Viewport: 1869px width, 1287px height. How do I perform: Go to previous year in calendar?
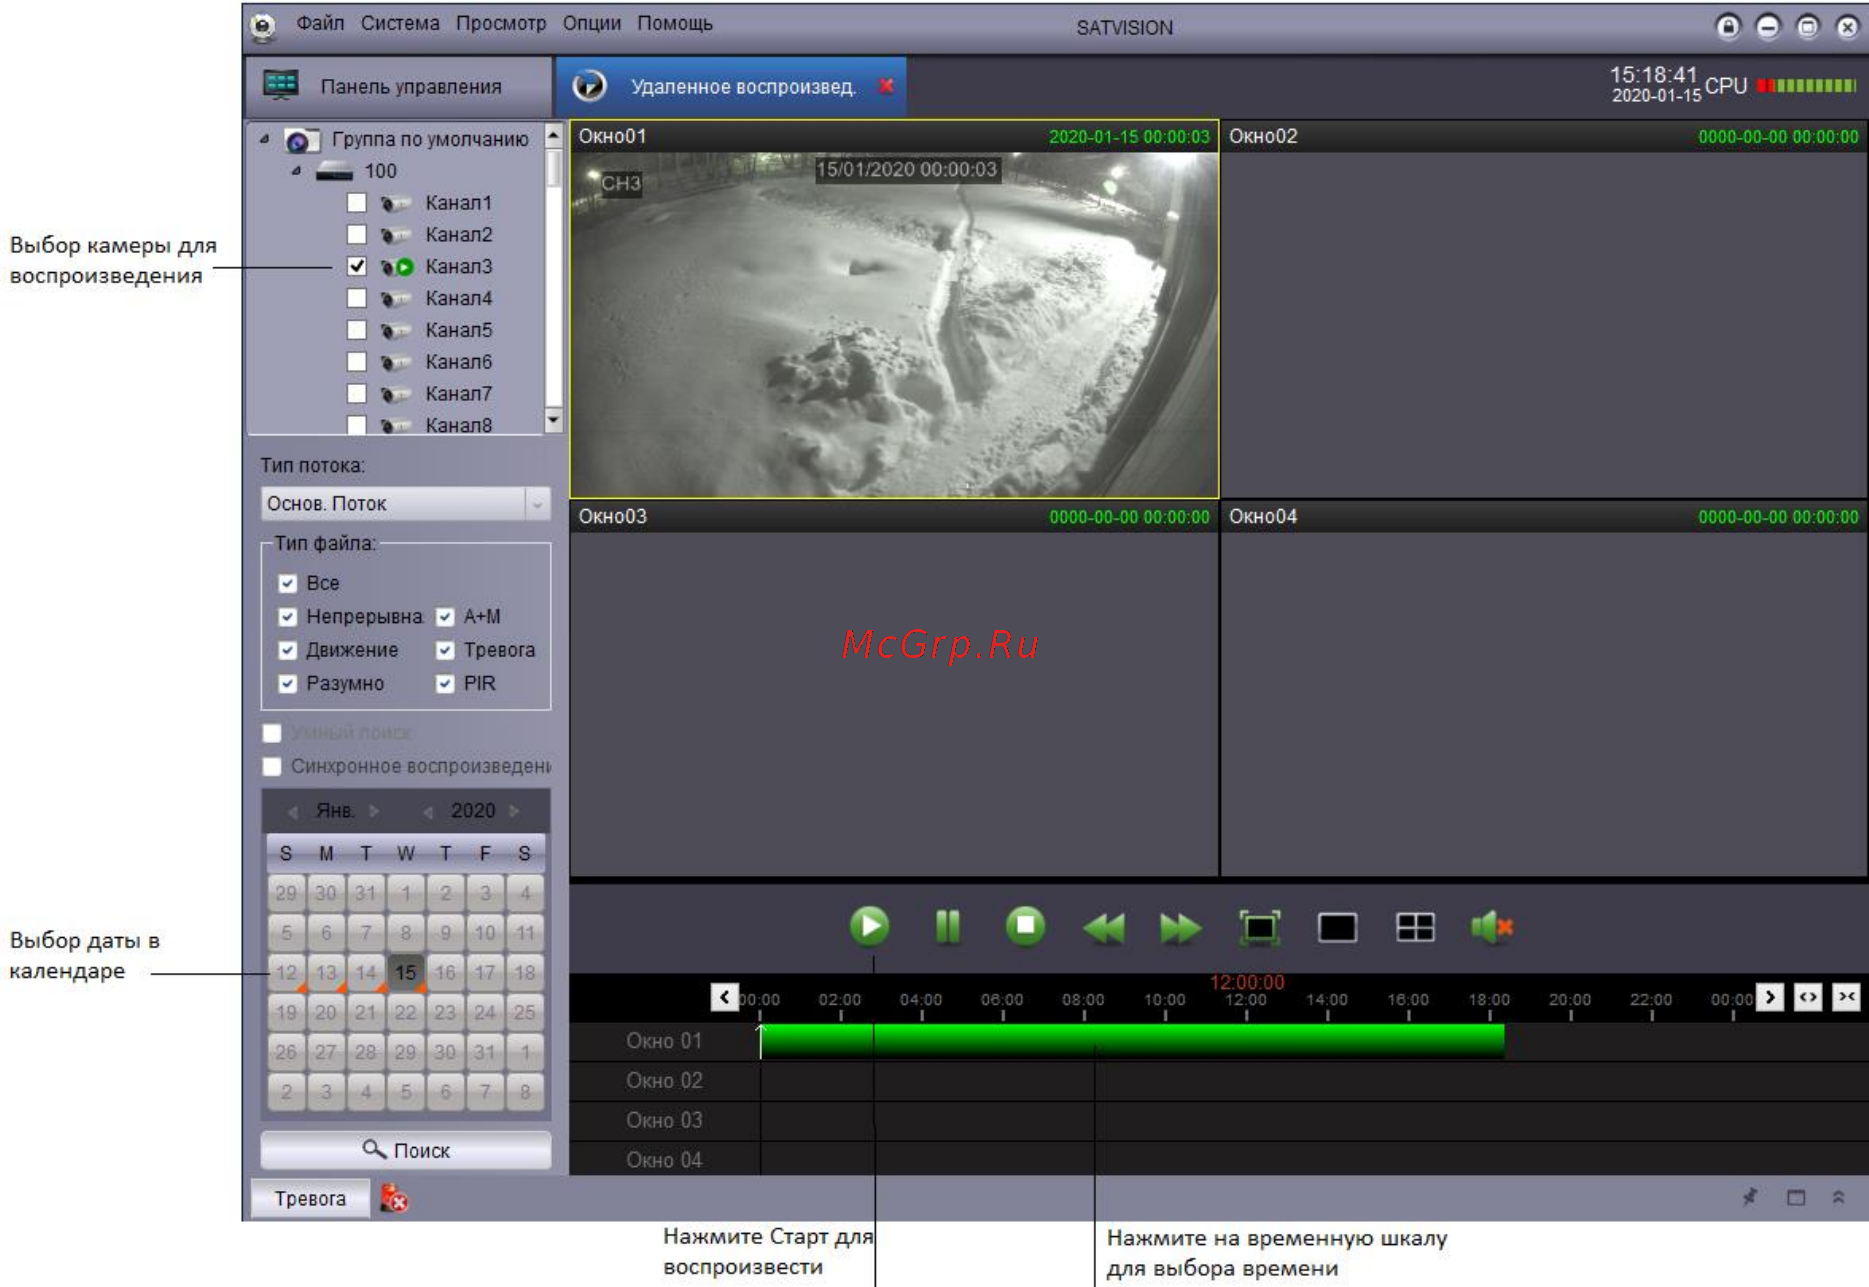tap(428, 811)
